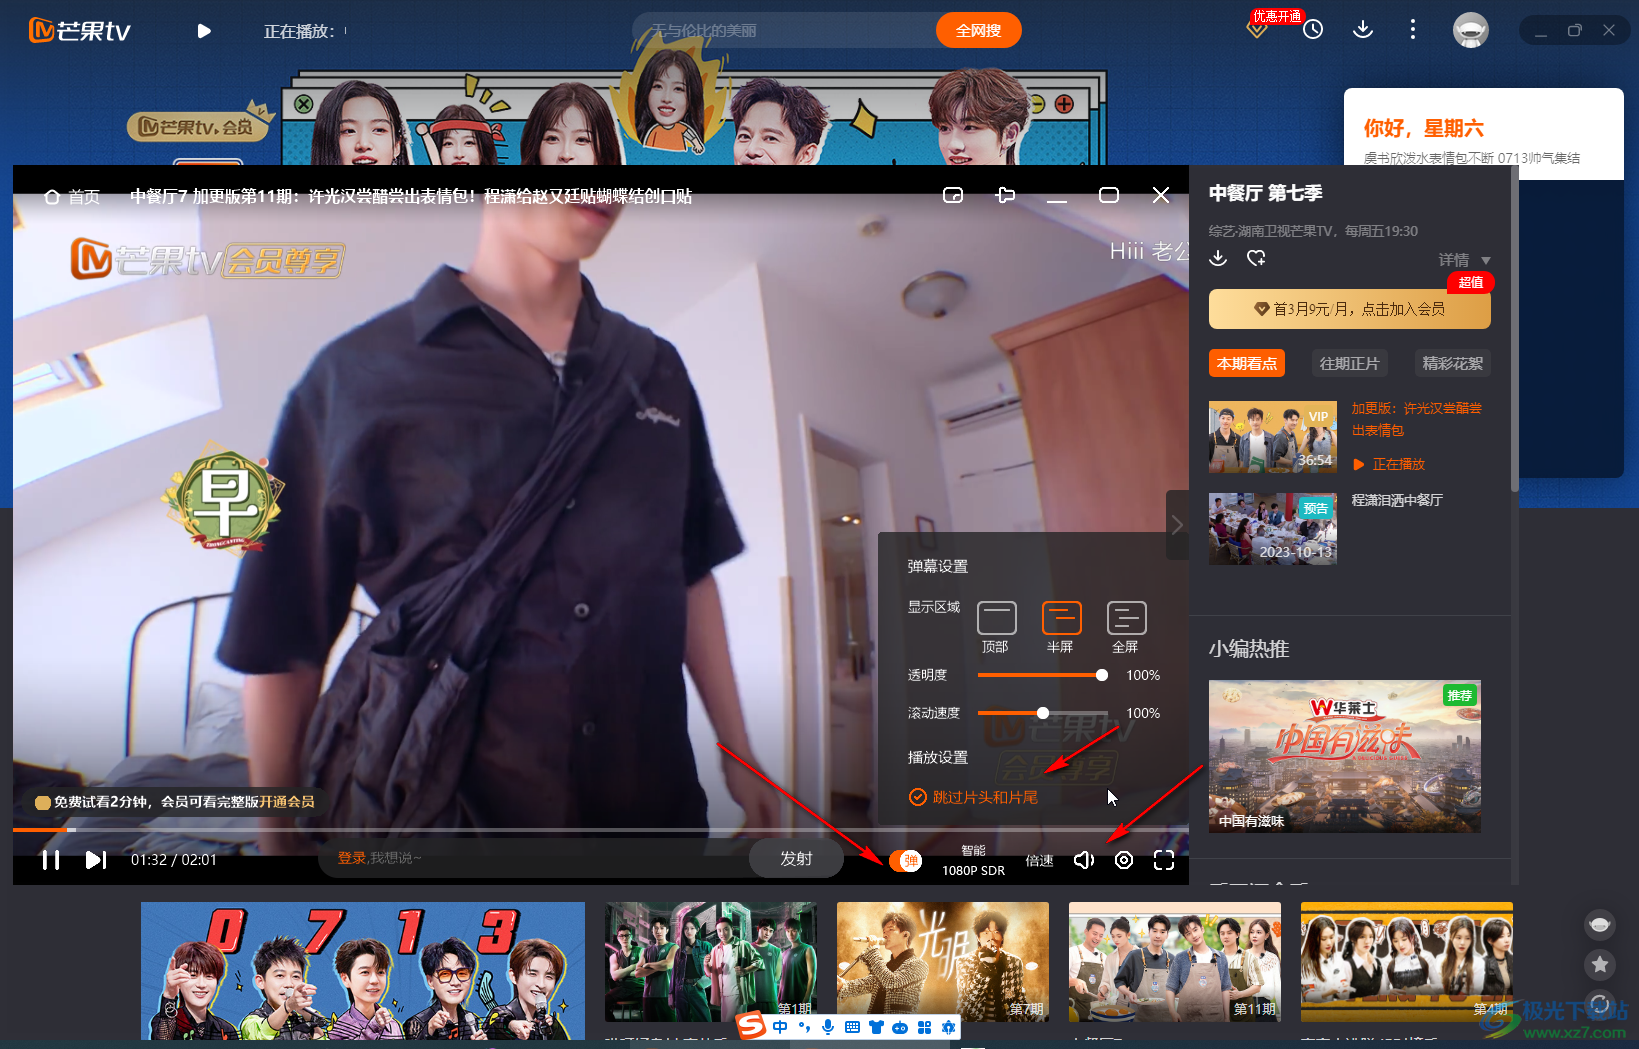
Task: Switch to the 往期正片 tab
Action: [x=1349, y=363]
